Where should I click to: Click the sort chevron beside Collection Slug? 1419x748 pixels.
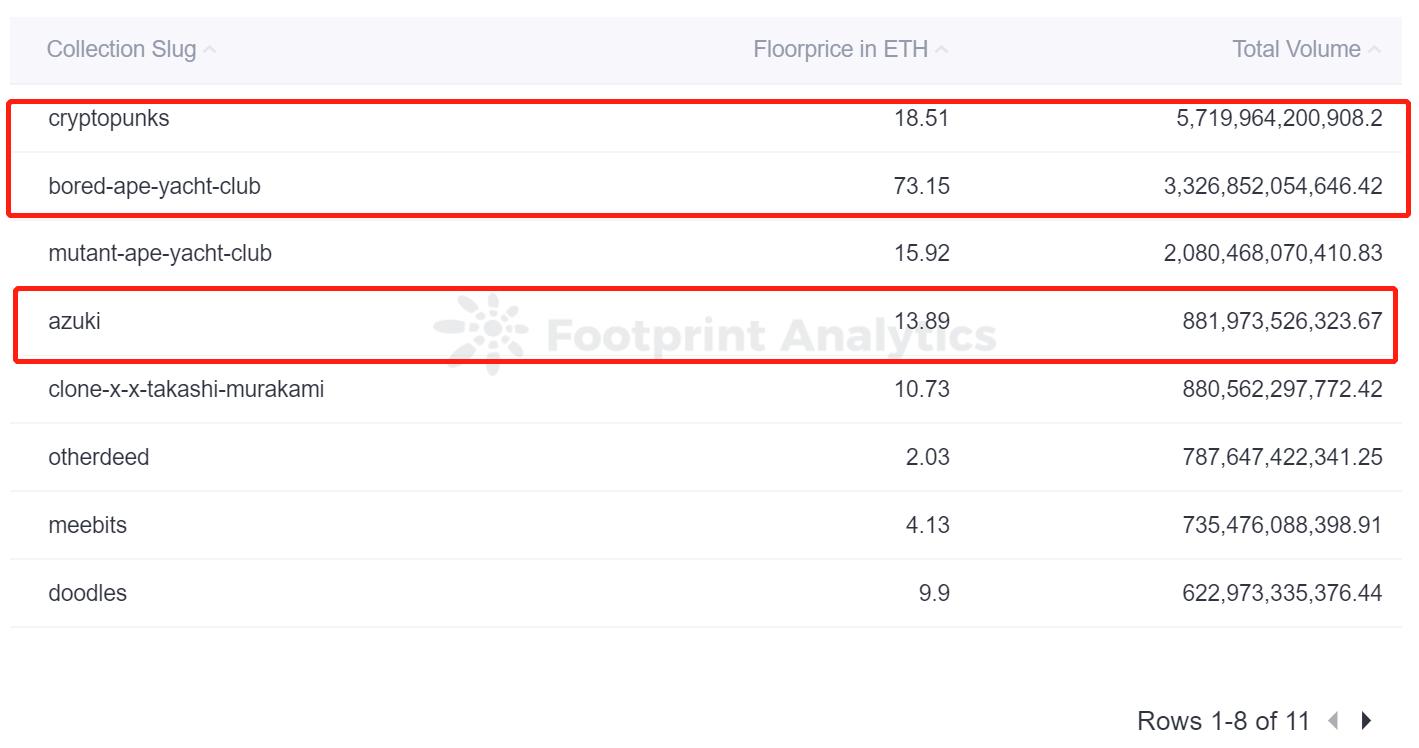[210, 50]
